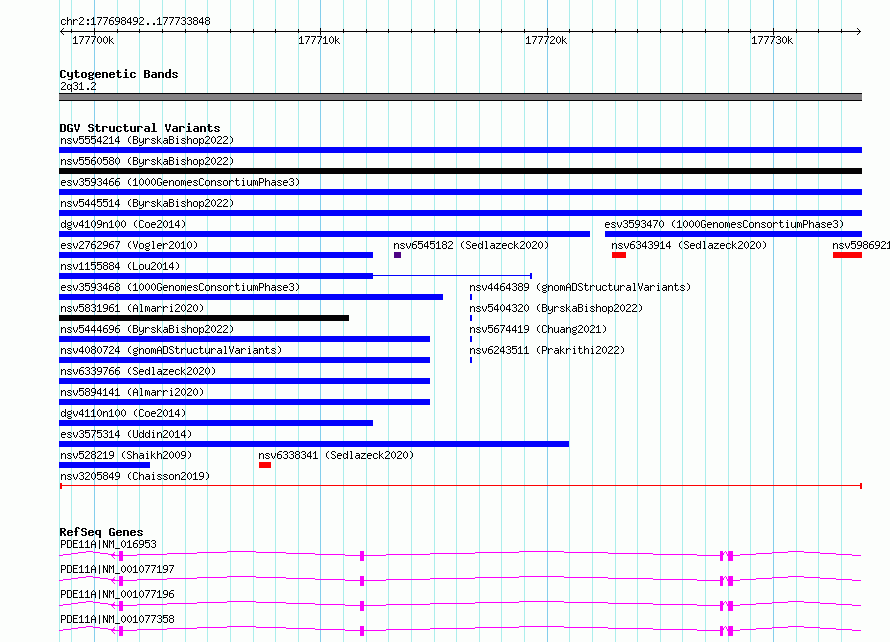Click nsv3205849 (Chaisson2019) label

pos(135,476)
